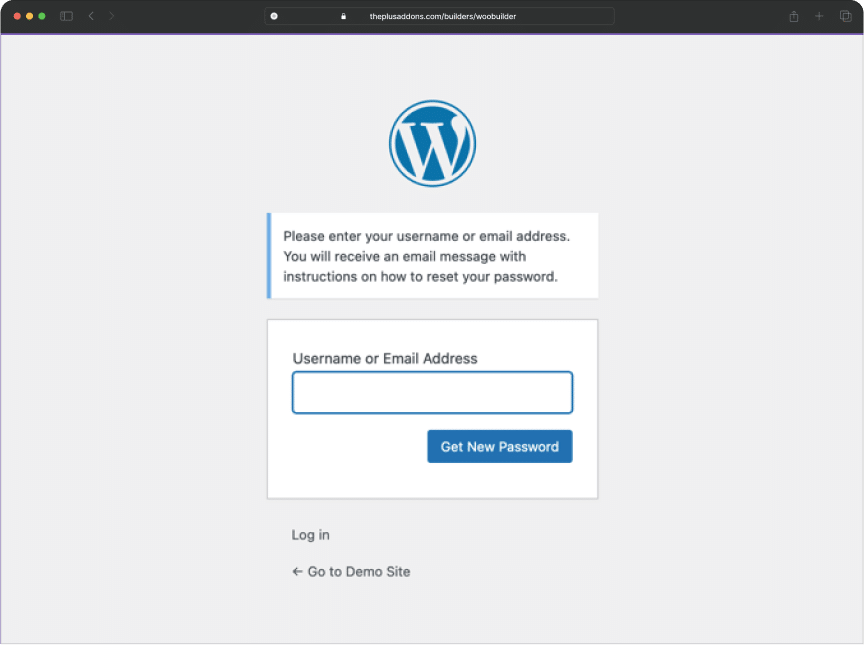The height and width of the screenshot is (645, 864).
Task: Toggle the Safari sidebar icon
Action: click(x=66, y=16)
